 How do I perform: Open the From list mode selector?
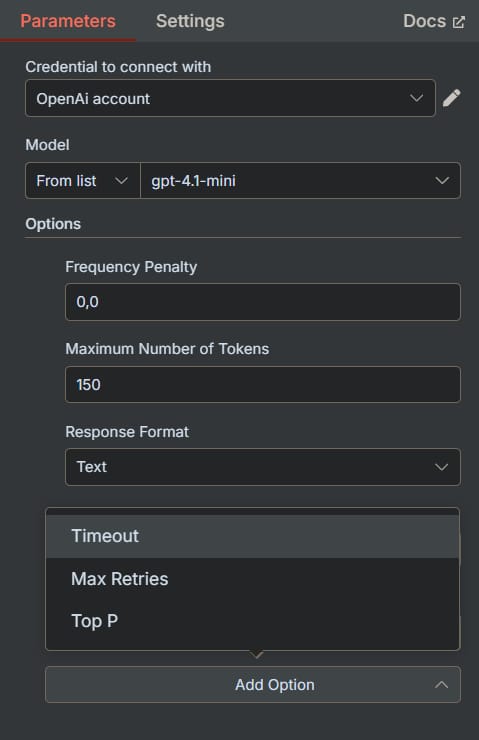click(83, 181)
